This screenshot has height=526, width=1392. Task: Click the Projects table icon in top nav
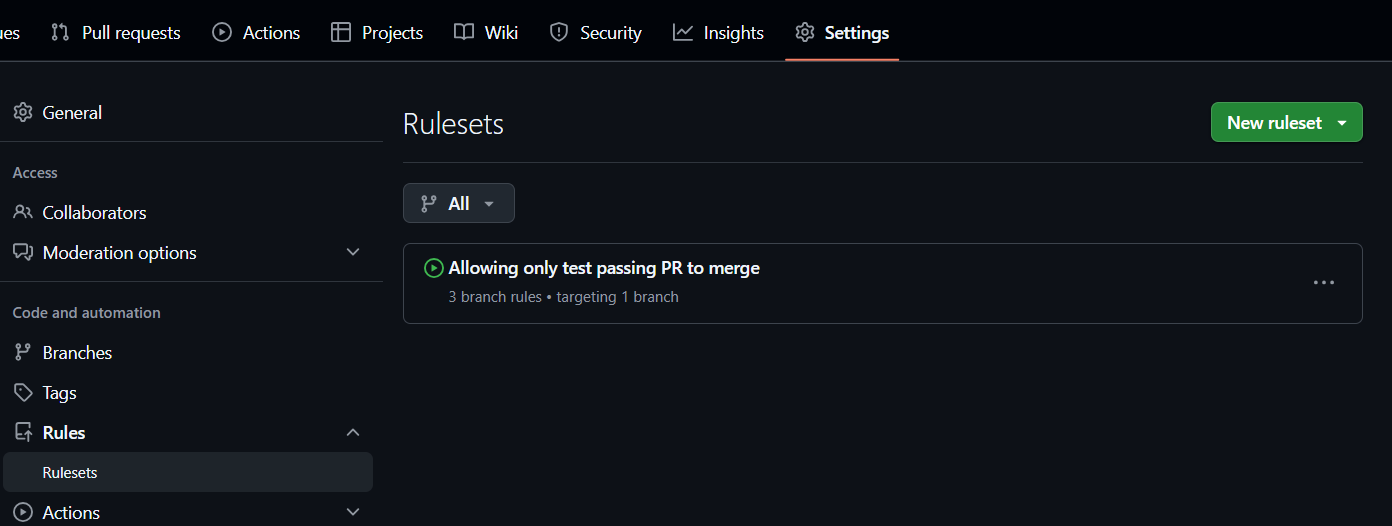341,33
